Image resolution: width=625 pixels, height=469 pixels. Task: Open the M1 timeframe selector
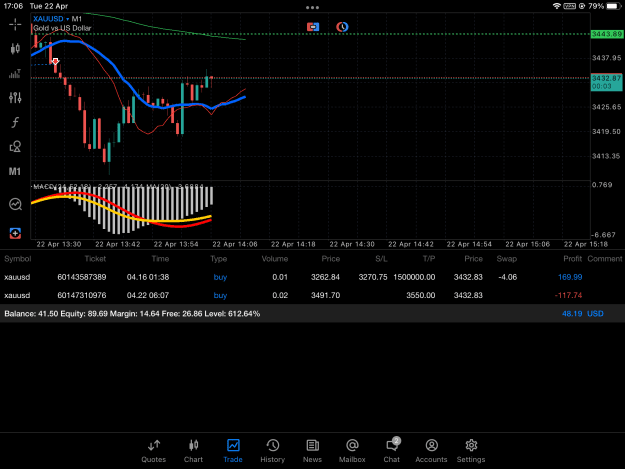pyautogui.click(x=15, y=171)
